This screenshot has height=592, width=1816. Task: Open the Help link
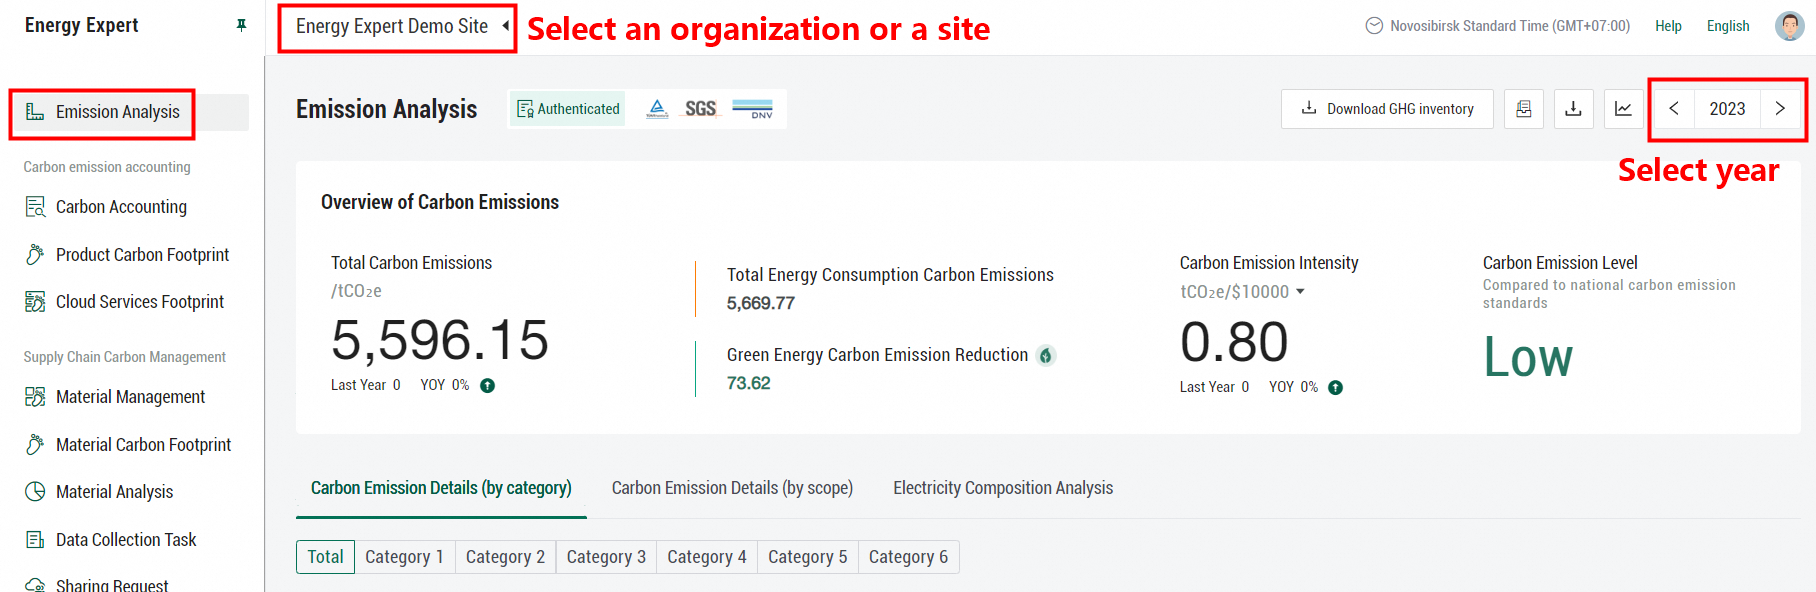point(1668,26)
